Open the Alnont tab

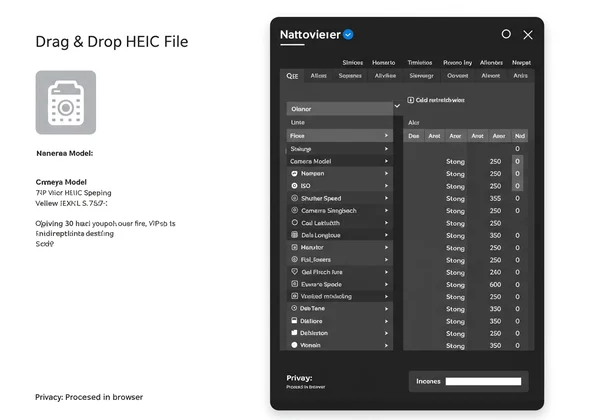(491, 76)
